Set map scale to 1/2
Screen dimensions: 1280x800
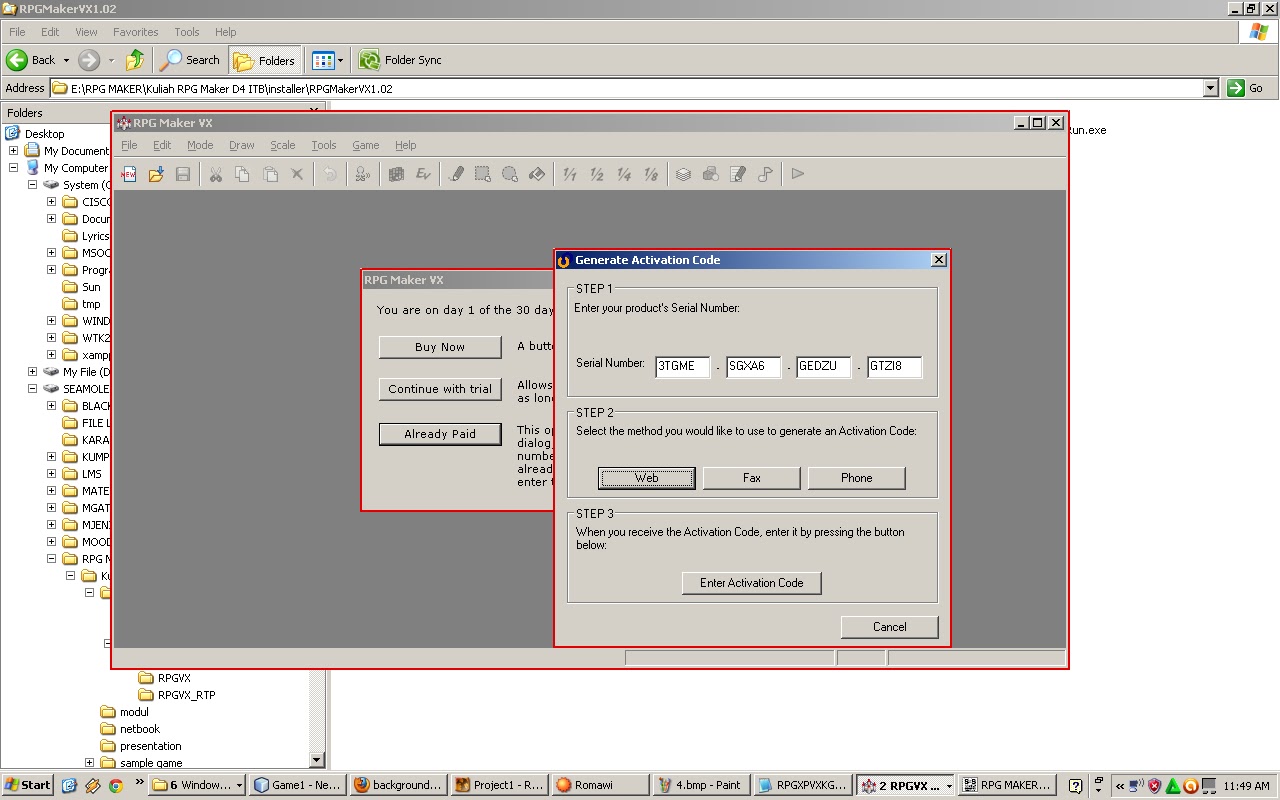(x=597, y=174)
